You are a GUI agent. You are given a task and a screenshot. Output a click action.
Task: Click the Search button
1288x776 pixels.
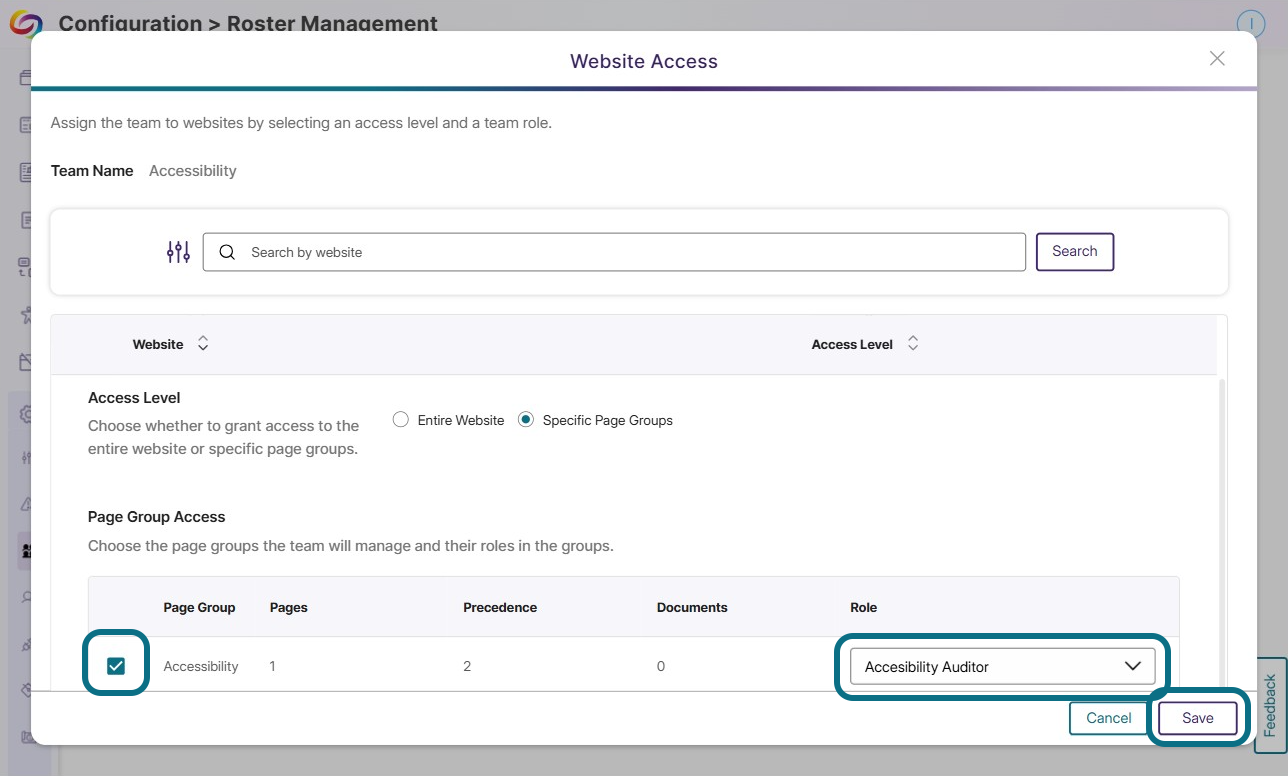click(1075, 252)
